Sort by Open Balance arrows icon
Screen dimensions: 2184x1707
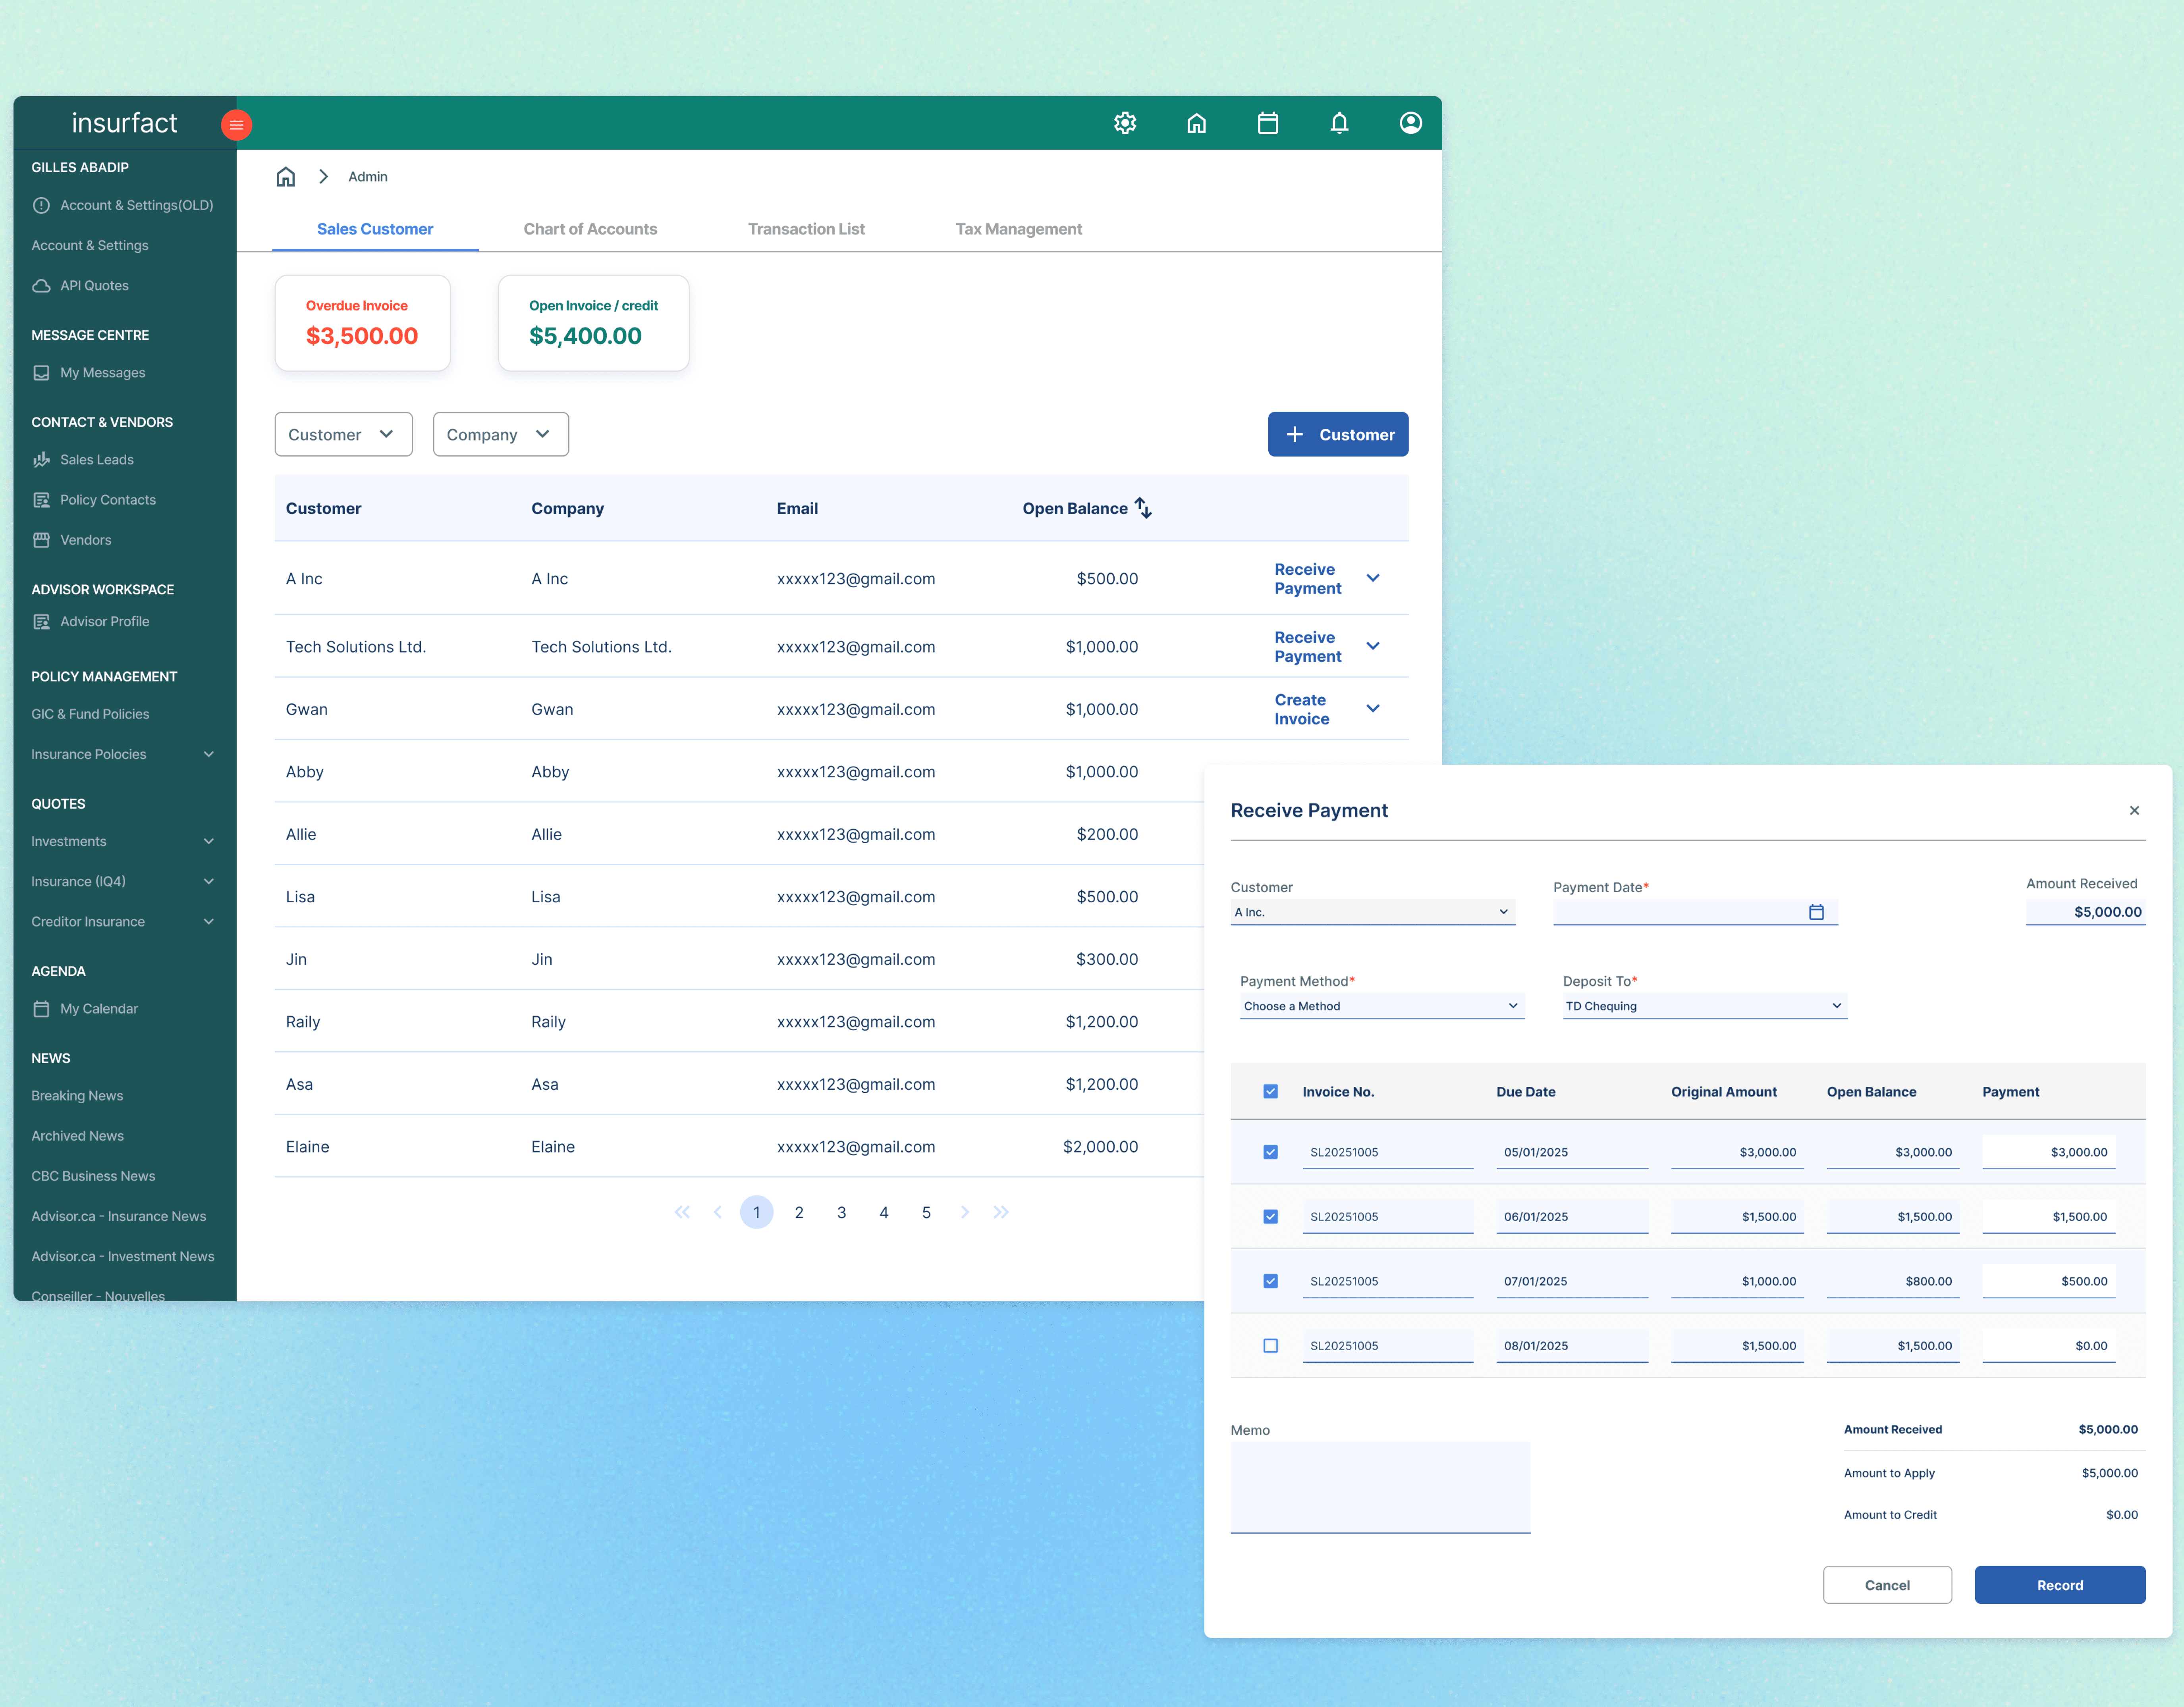click(1143, 508)
